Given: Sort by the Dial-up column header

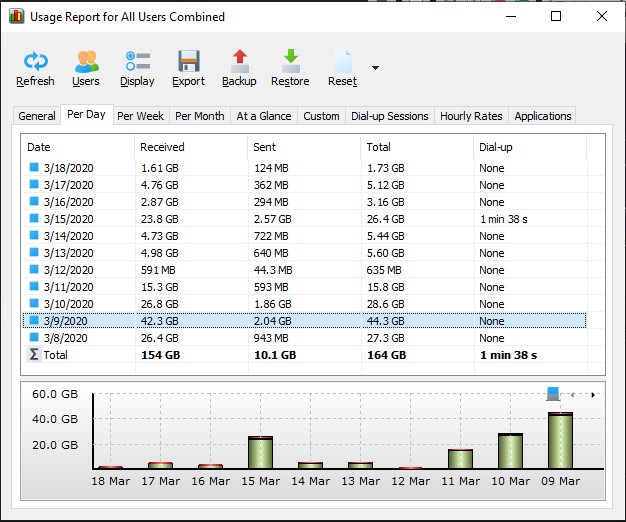Looking at the screenshot, I should (x=530, y=147).
